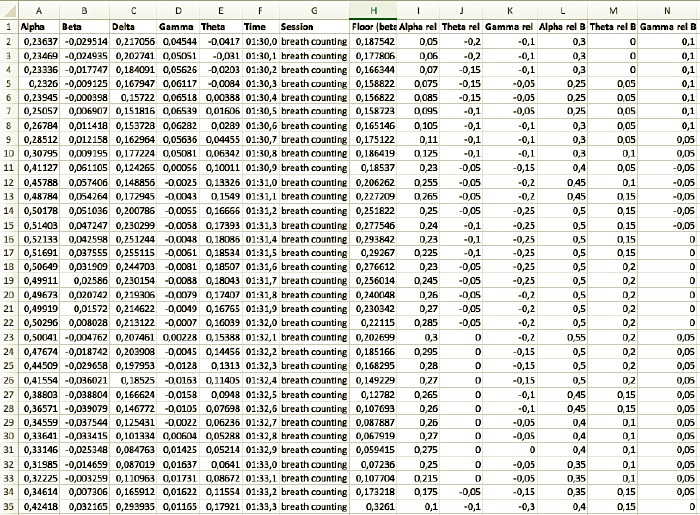This screenshot has height=515, width=700.
Task: Select Time cell 01:33,3
Action: pyautogui.click(x=261, y=507)
